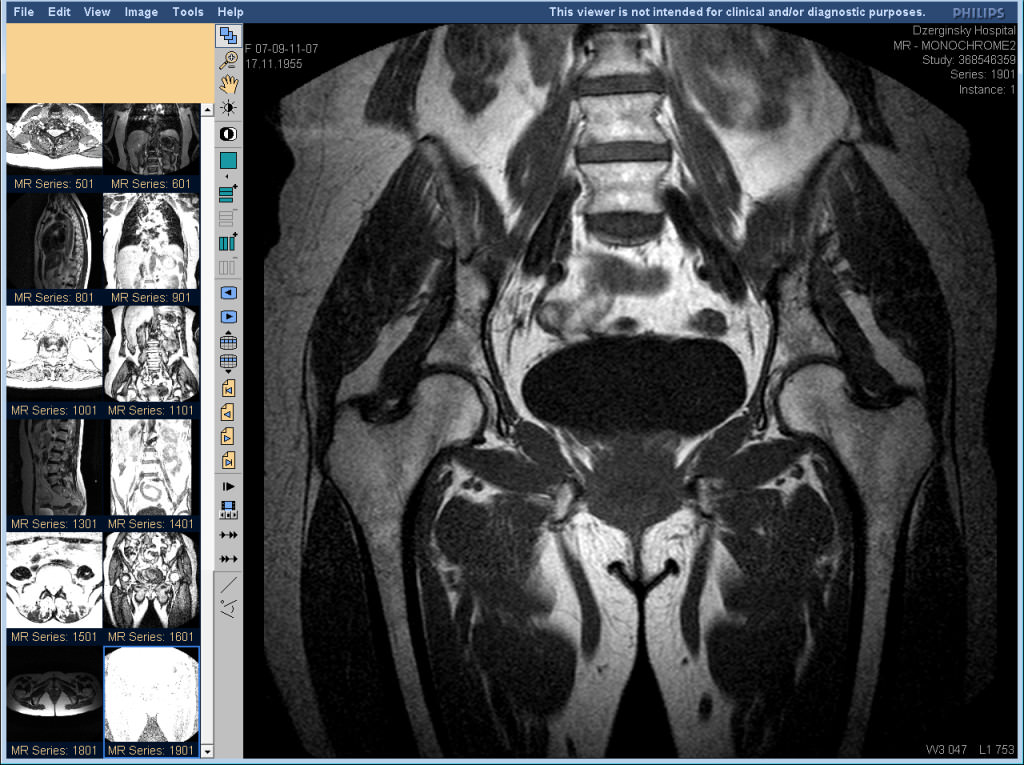The width and height of the screenshot is (1024, 765).
Task: Select the pan hand tool
Action: pos(228,84)
